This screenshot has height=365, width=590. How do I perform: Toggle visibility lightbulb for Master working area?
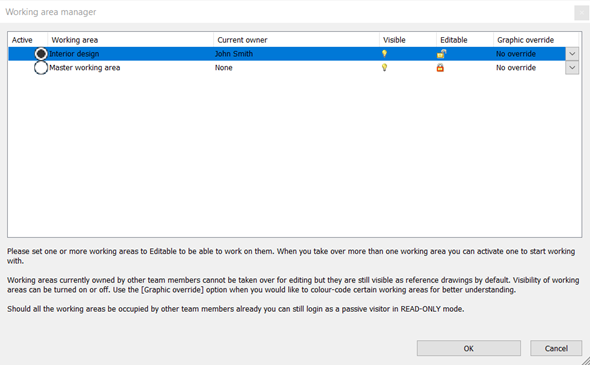click(x=384, y=68)
